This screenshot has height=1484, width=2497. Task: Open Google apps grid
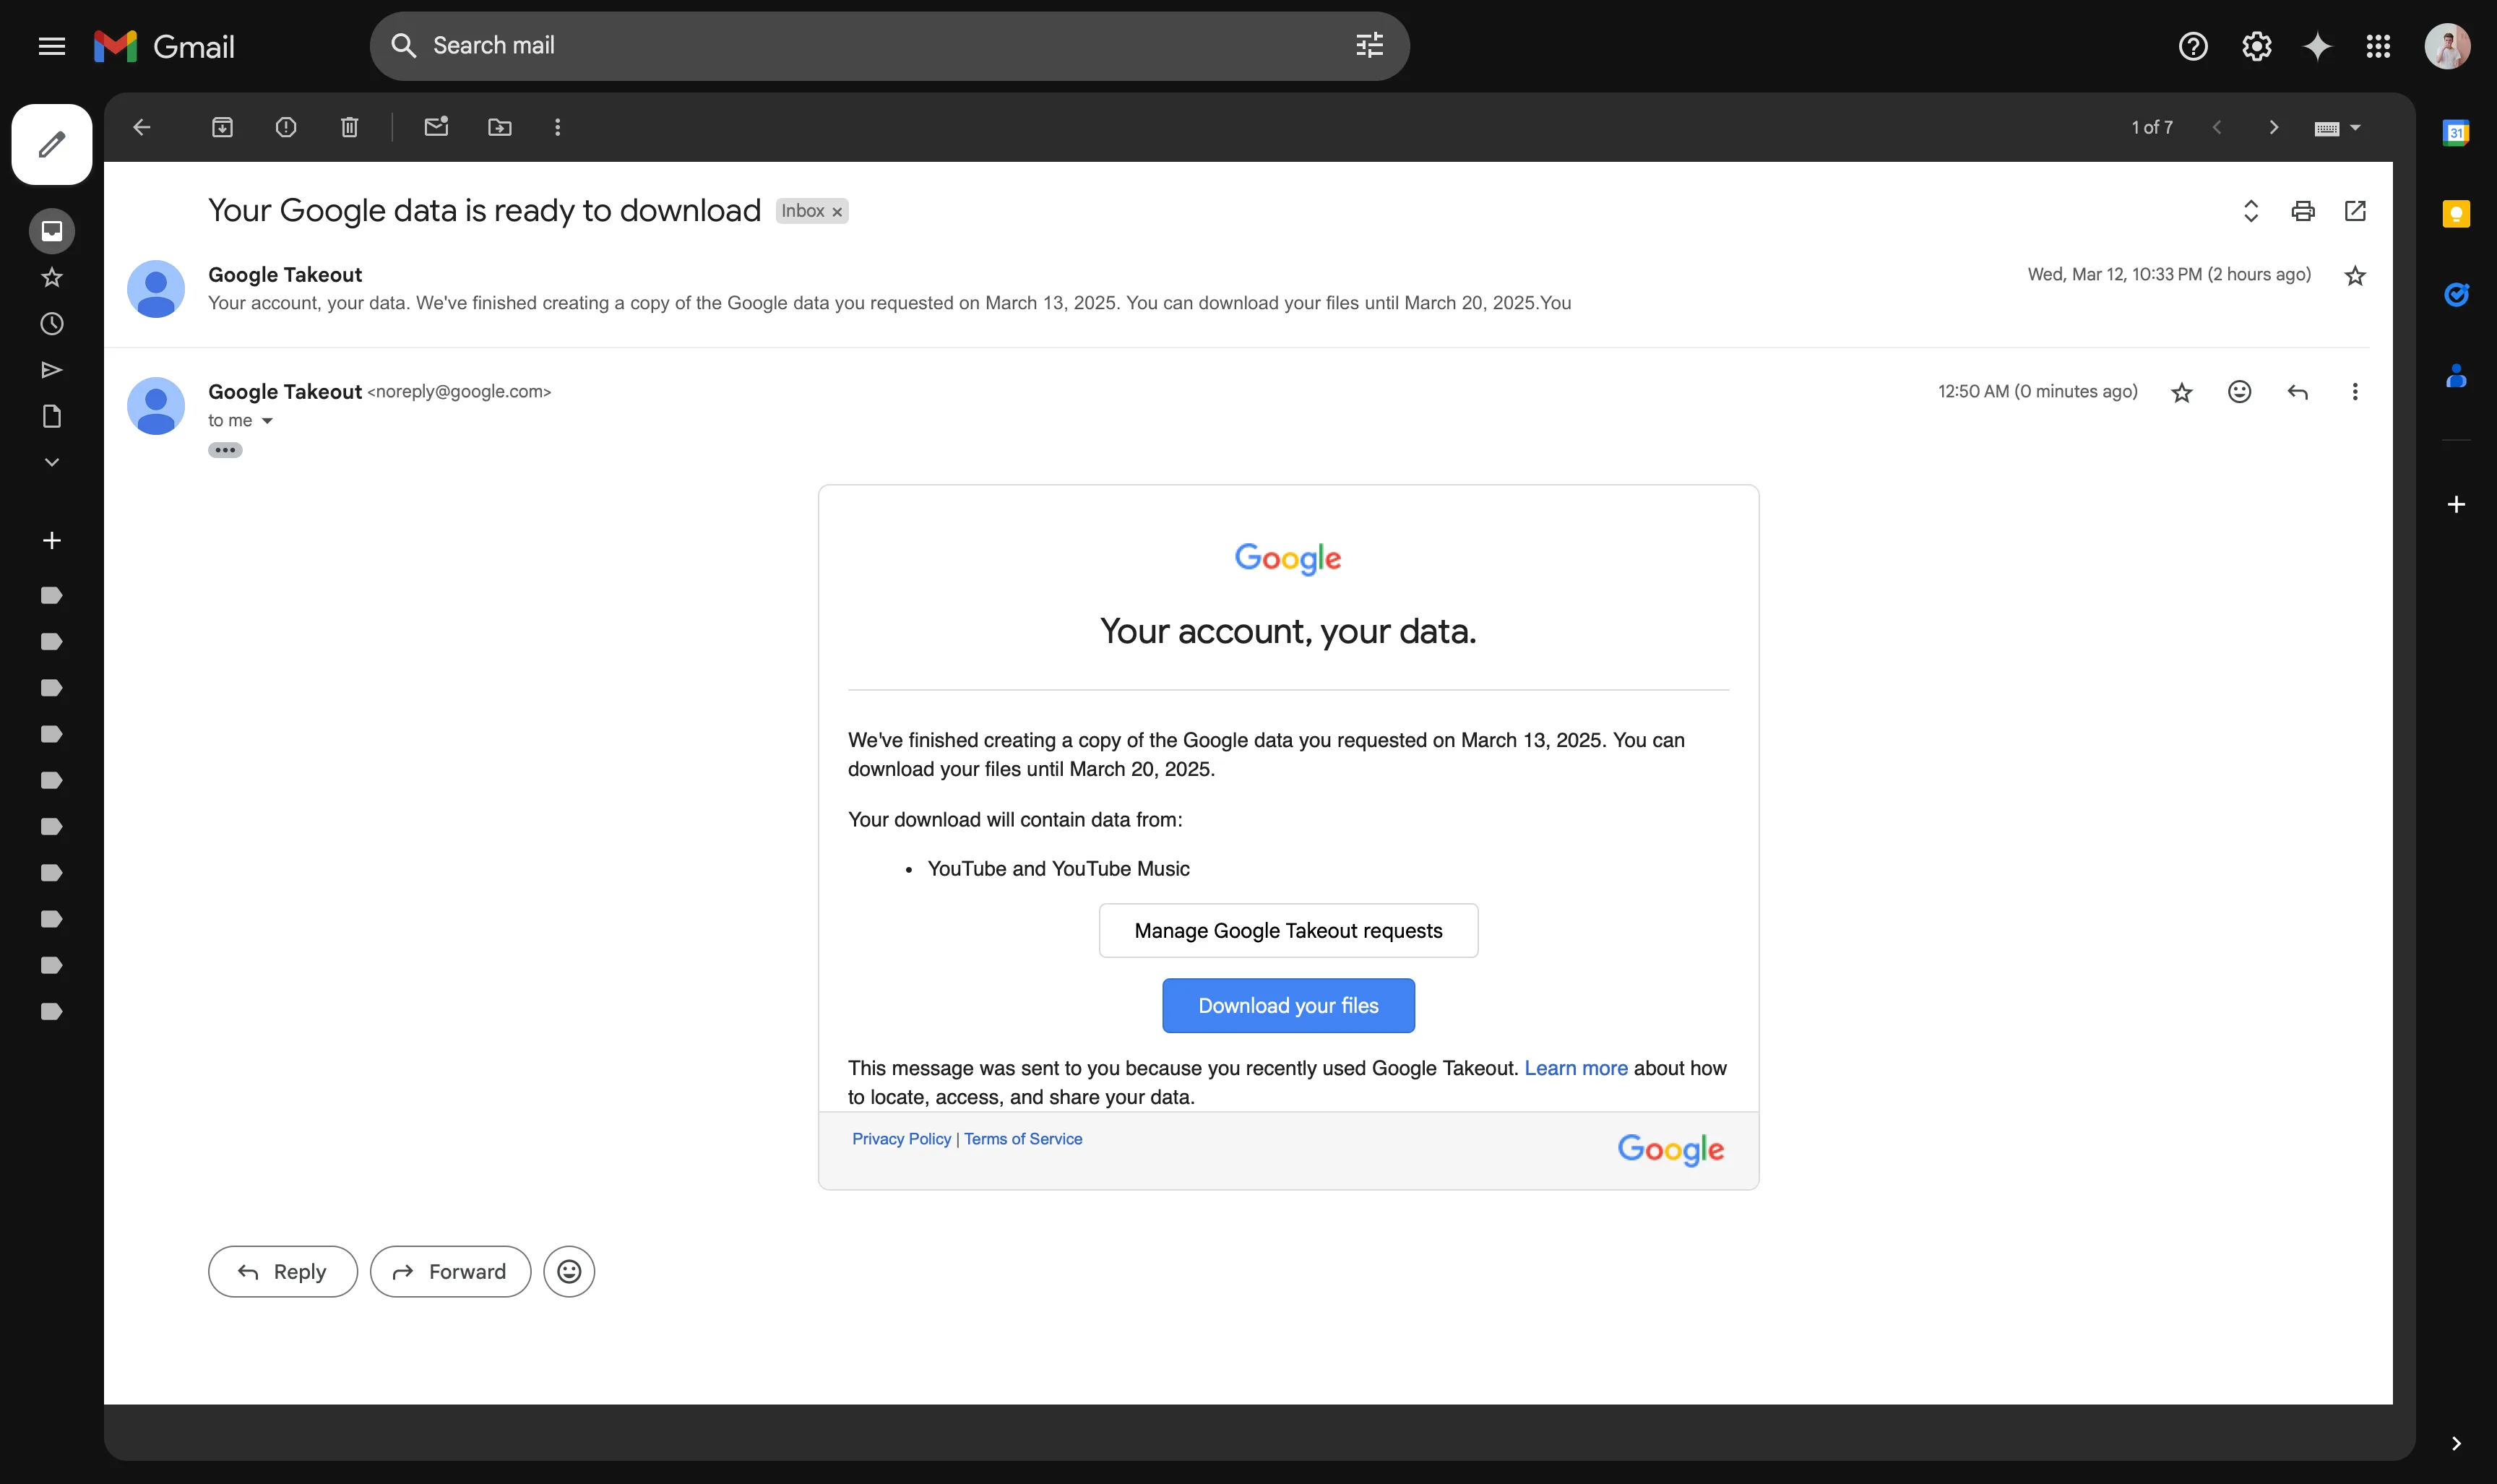tap(2378, 46)
